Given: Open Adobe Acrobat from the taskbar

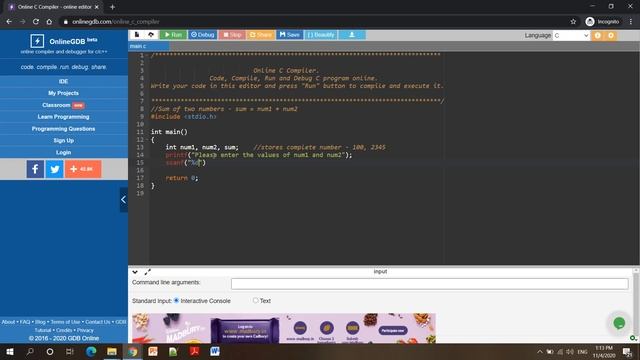Looking at the screenshot, I should tap(194, 351).
